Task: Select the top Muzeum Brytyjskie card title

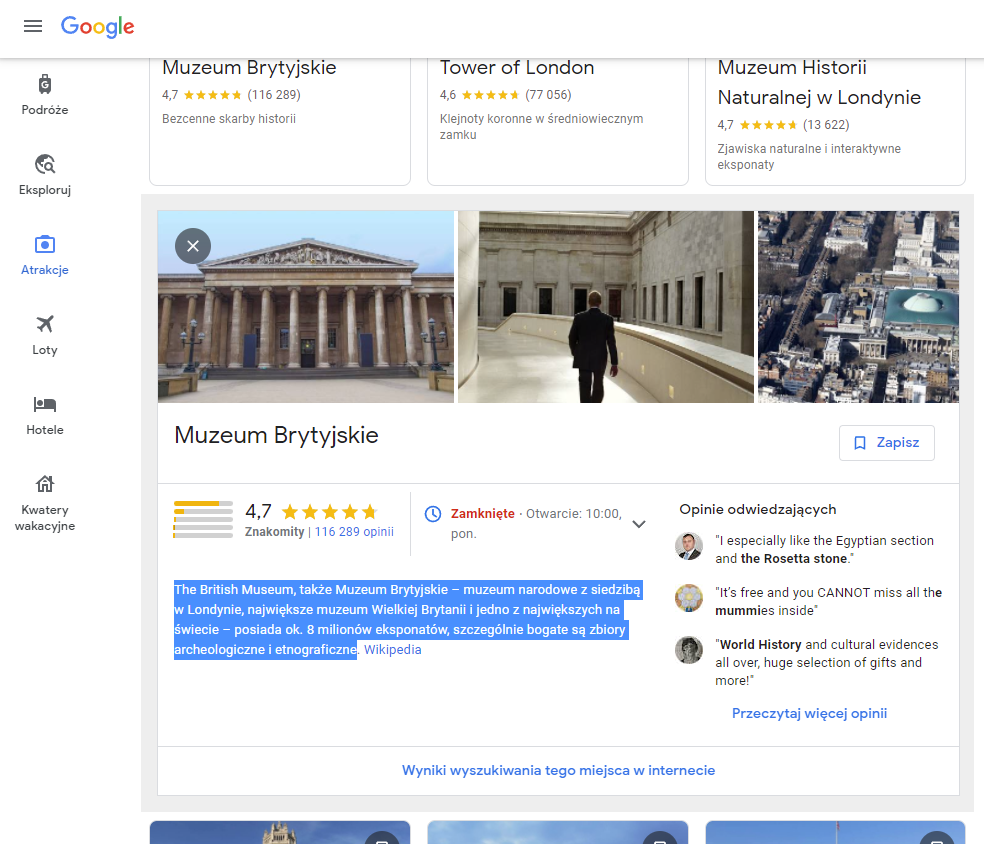Action: point(249,67)
